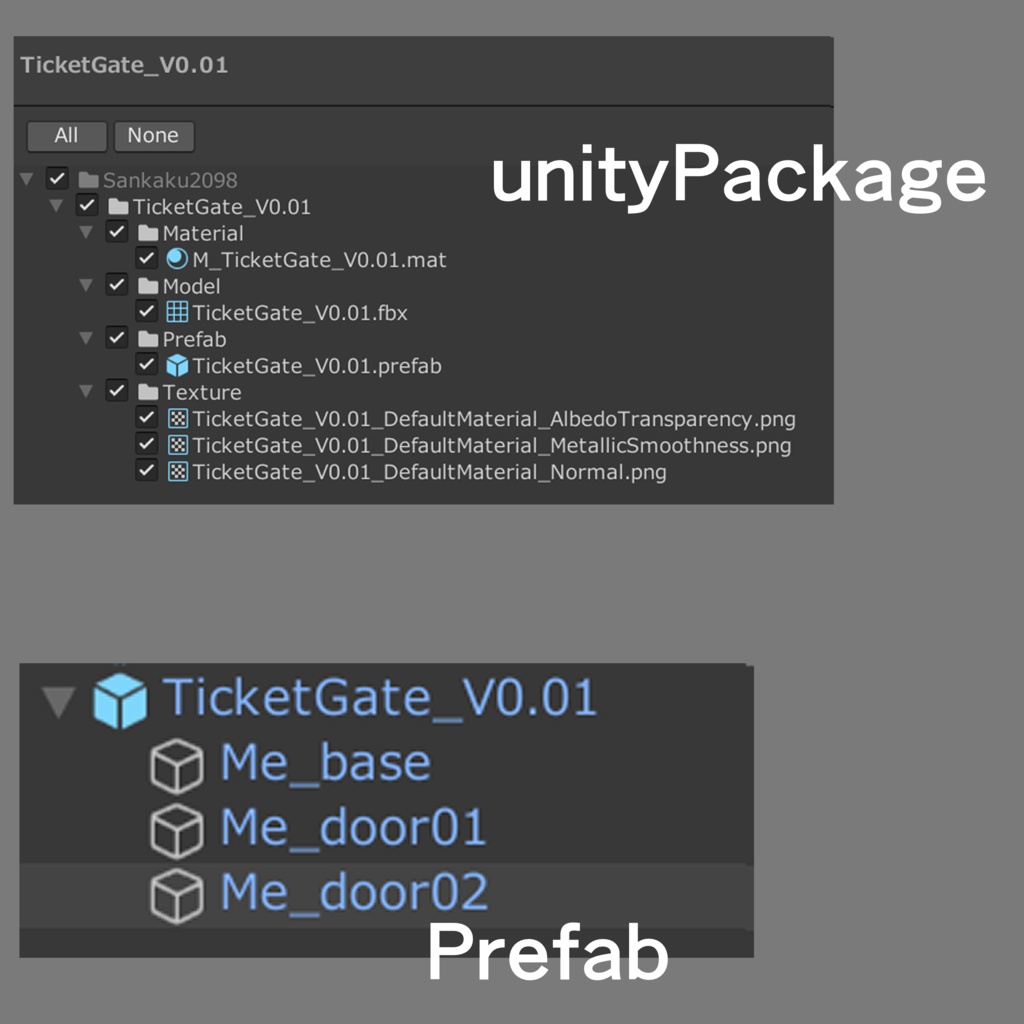Viewport: 1024px width, 1024px height.
Task: Toggle the Sankaku2098 root folder checkbox
Action: (x=57, y=179)
